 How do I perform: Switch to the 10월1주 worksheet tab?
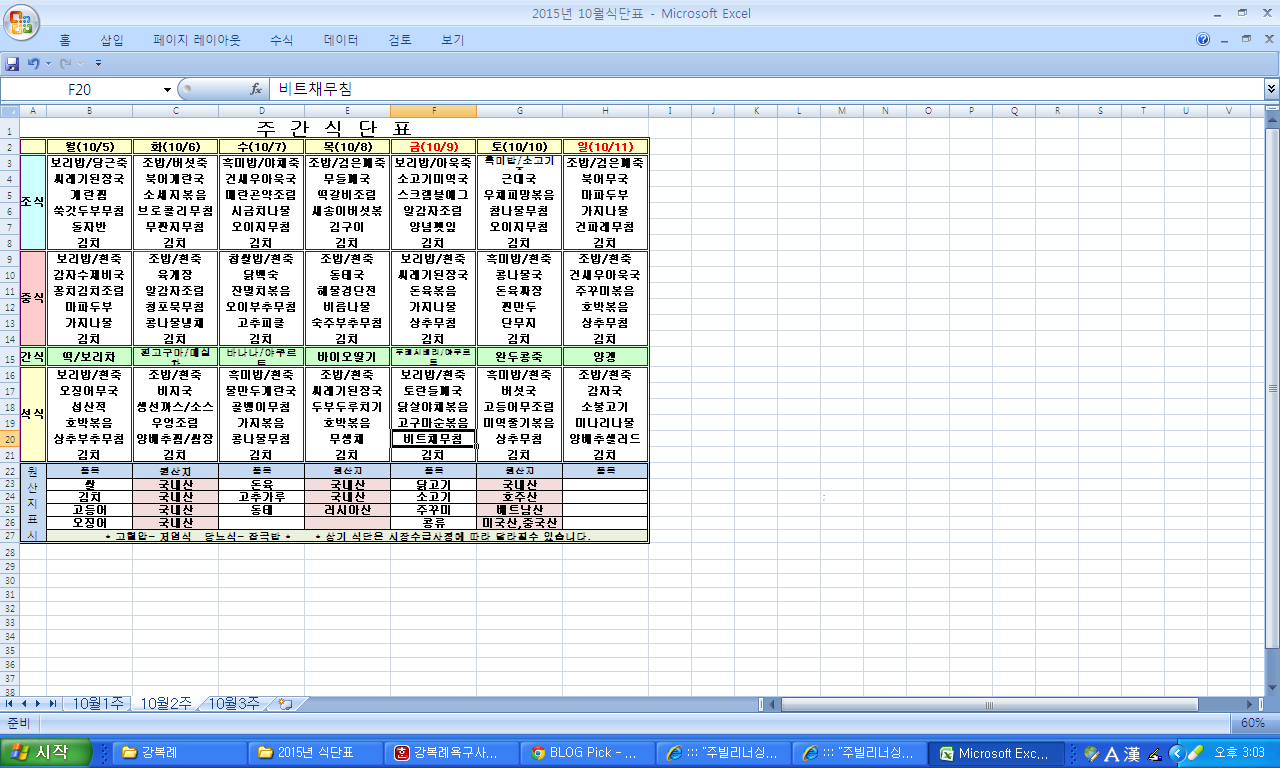98,704
